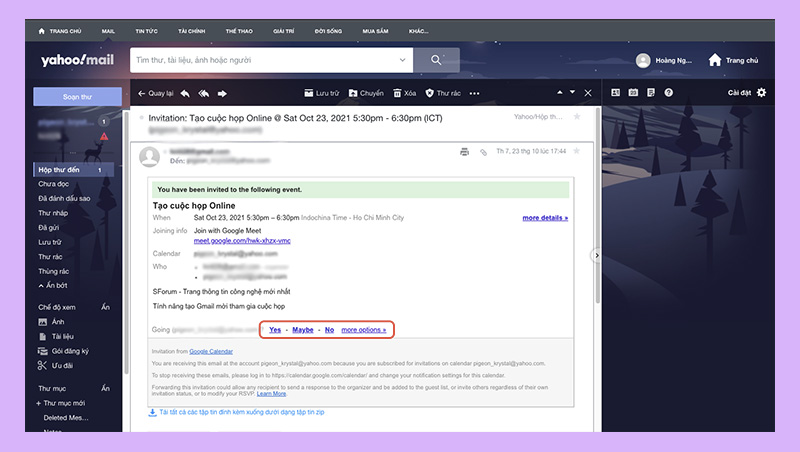
Task: Archive email with Lưu trữ
Action: coord(321,93)
